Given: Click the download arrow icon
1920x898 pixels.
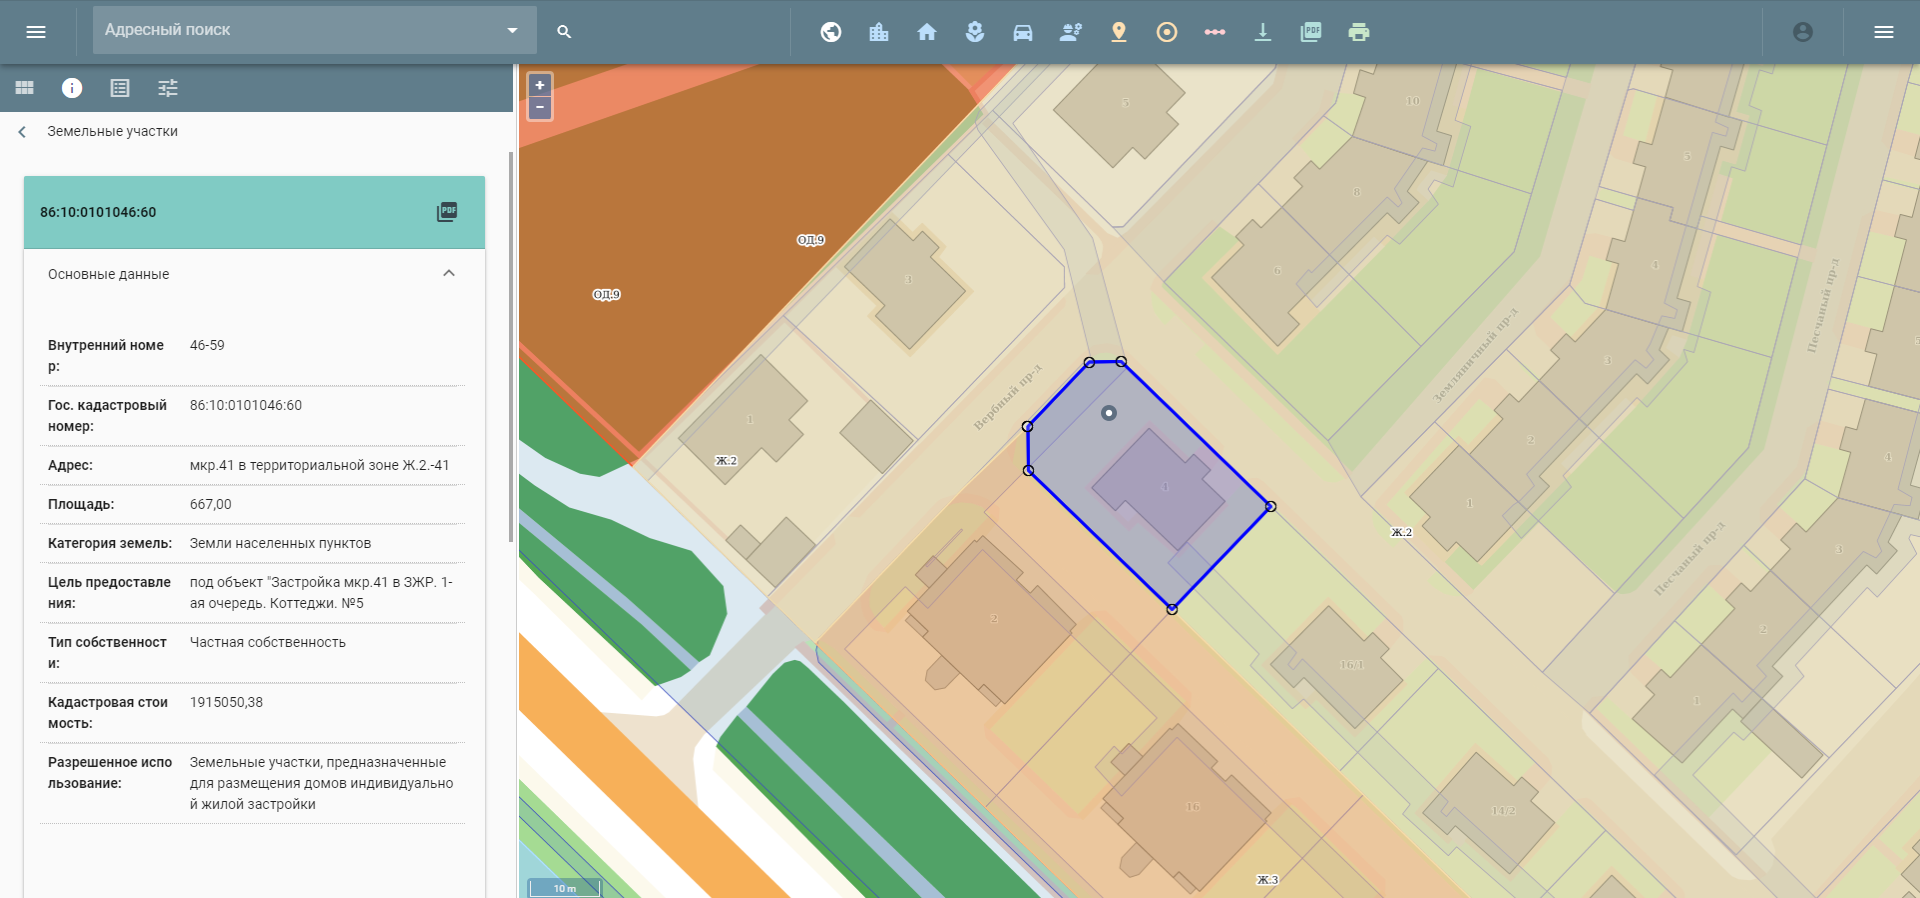Looking at the screenshot, I should tap(1262, 32).
